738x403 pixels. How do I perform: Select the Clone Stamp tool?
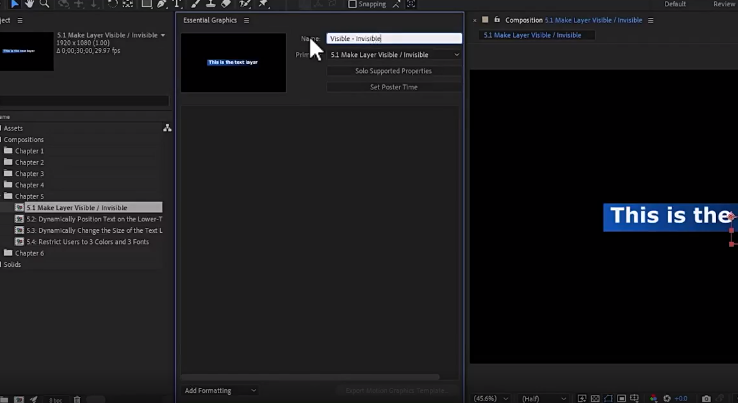[x=211, y=4]
